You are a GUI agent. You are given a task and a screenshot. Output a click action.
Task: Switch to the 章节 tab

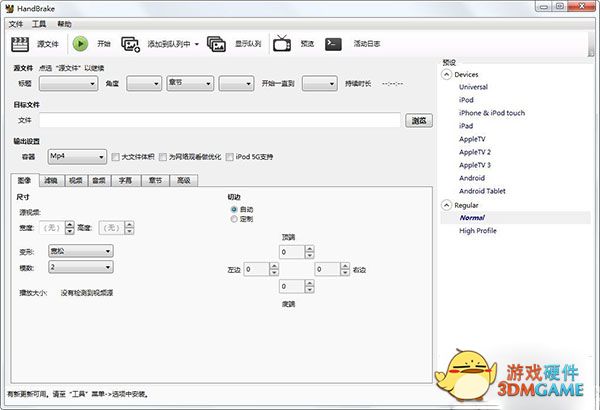click(155, 180)
